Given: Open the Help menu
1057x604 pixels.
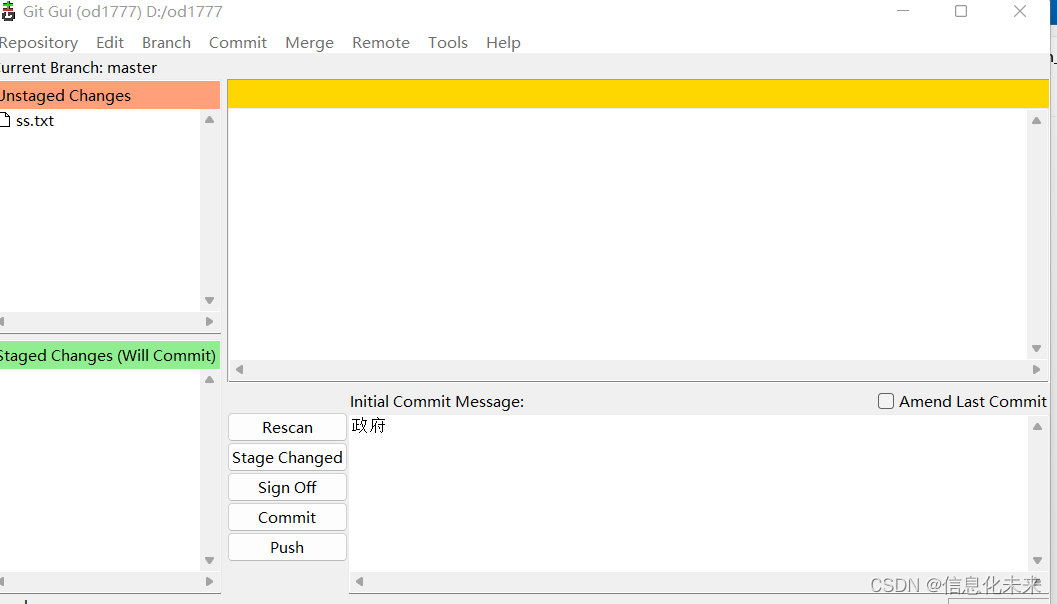Looking at the screenshot, I should [x=503, y=42].
